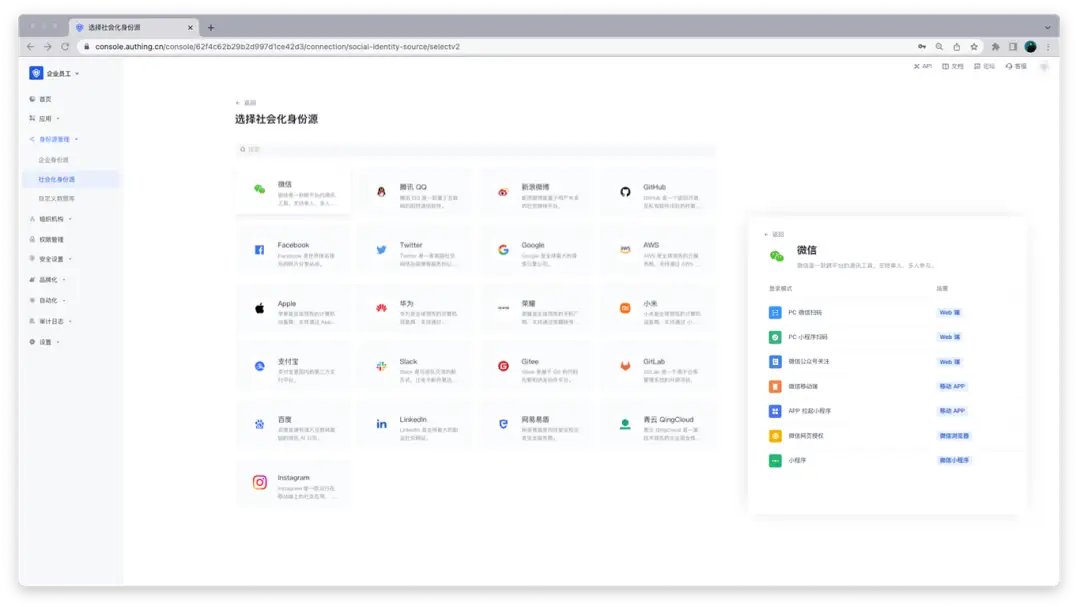This screenshot has width=1080, height=607.
Task: Click the 微信公众号关注 row icon
Action: click(x=775, y=362)
